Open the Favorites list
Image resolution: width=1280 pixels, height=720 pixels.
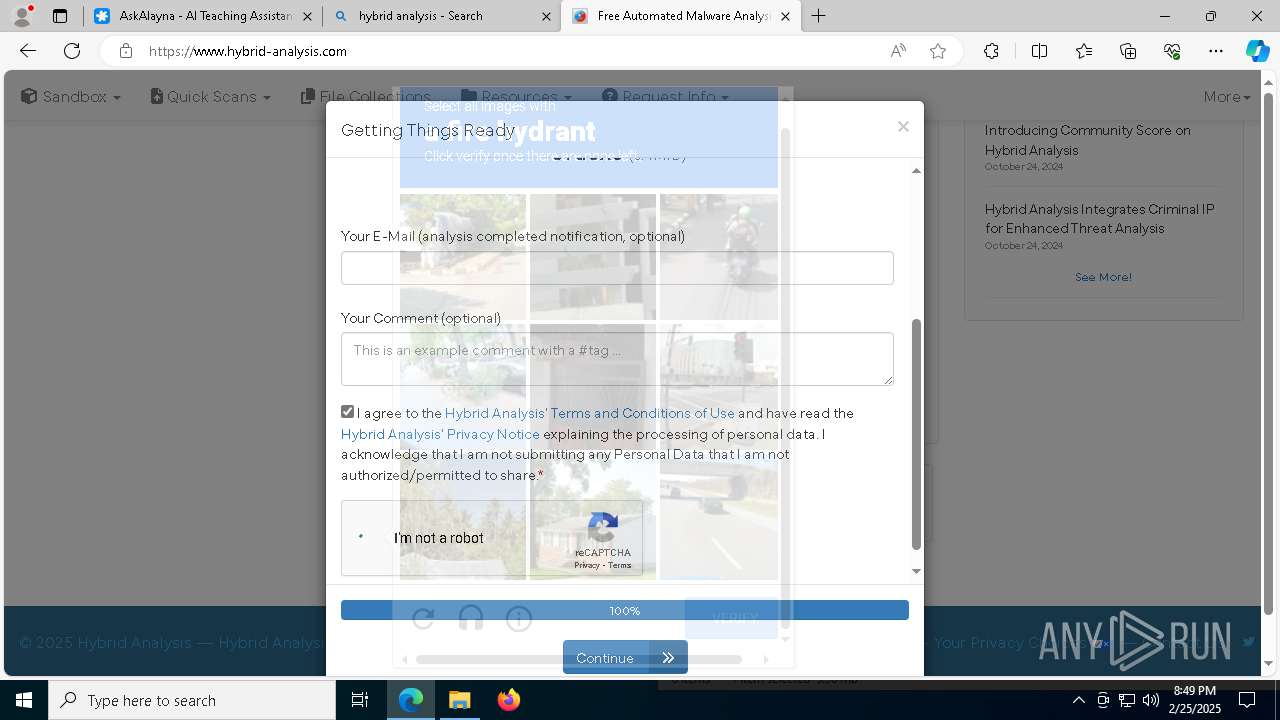1084,51
